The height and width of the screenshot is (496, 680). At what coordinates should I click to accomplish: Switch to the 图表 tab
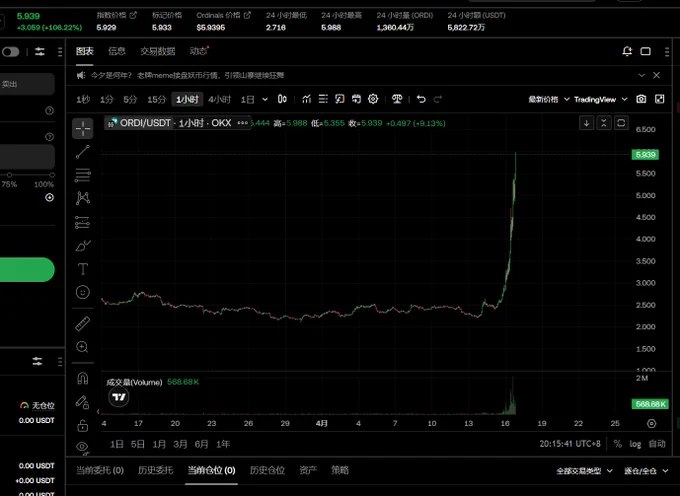point(85,51)
